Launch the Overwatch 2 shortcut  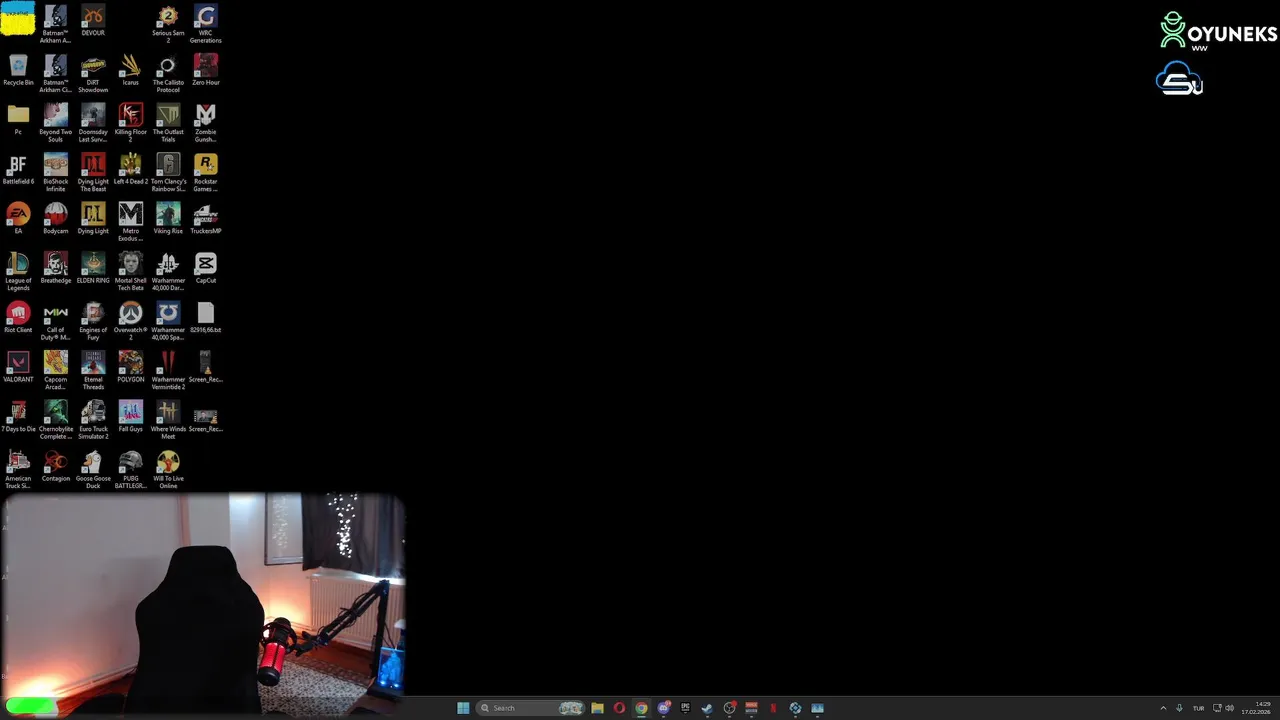click(130, 320)
